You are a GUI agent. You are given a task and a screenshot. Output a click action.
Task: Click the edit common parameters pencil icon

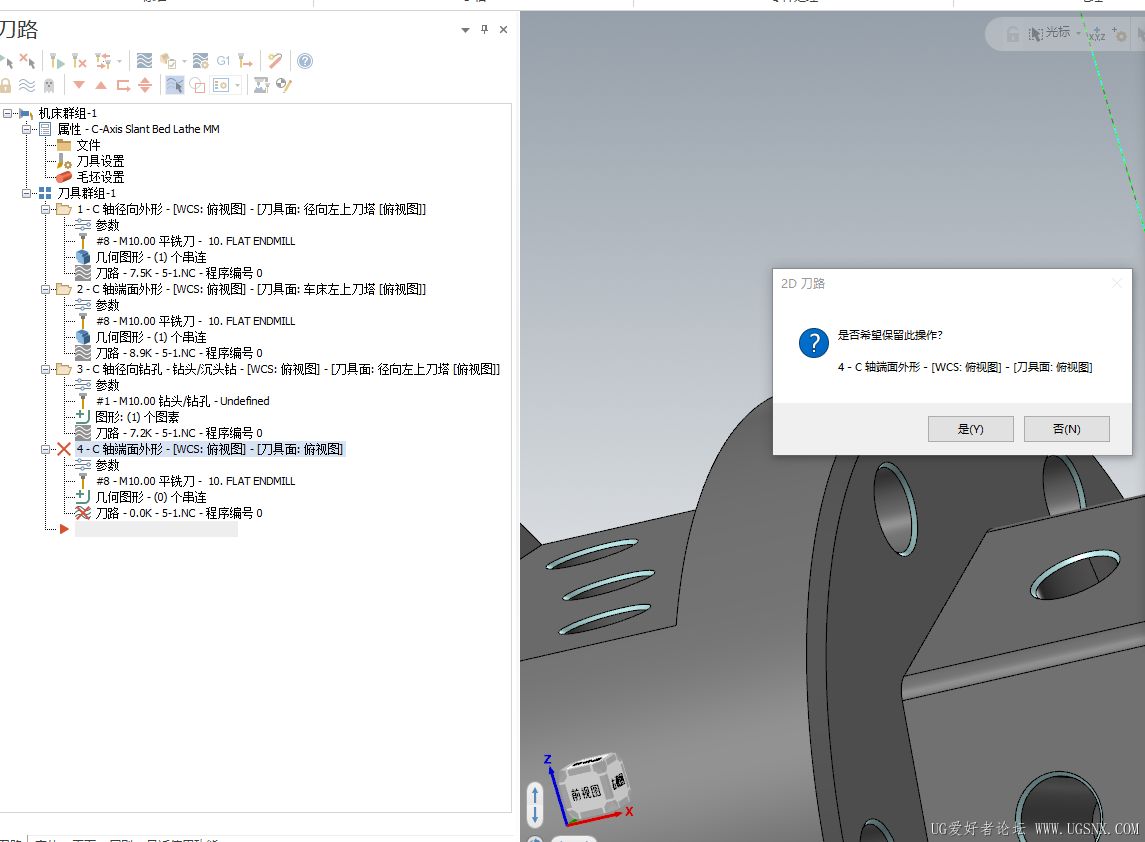(x=284, y=85)
